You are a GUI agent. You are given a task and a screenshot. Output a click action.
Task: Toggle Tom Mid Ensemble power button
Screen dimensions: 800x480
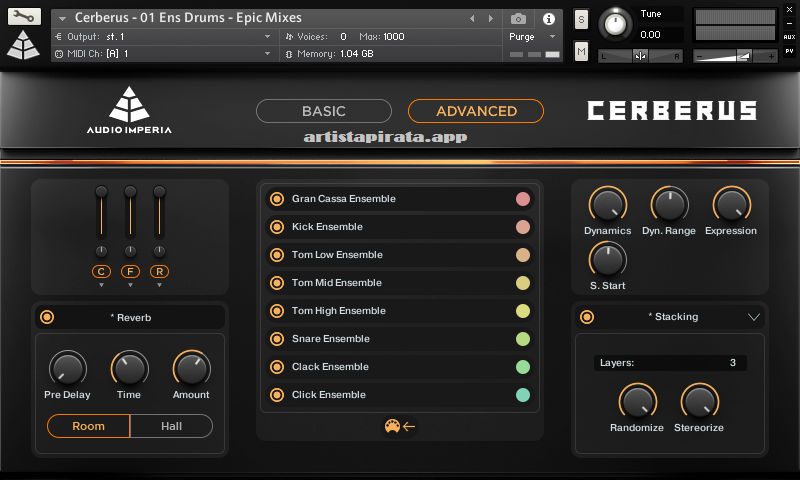click(277, 283)
